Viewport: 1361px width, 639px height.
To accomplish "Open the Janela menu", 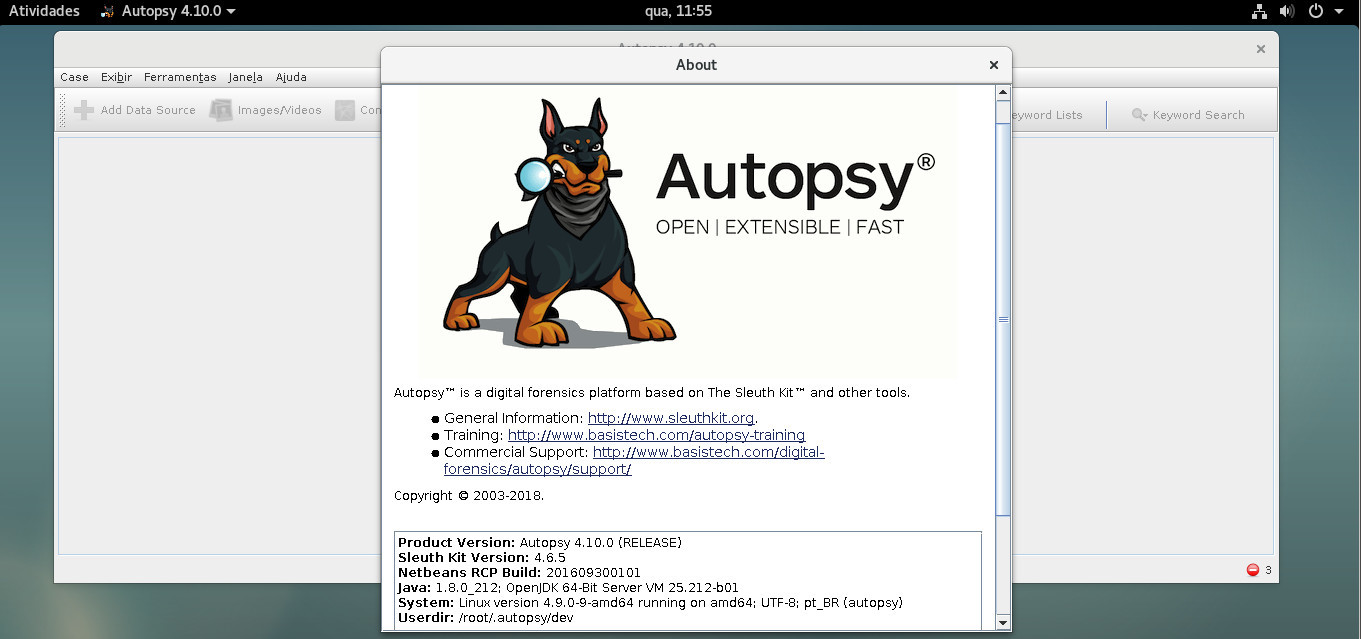I will point(245,77).
